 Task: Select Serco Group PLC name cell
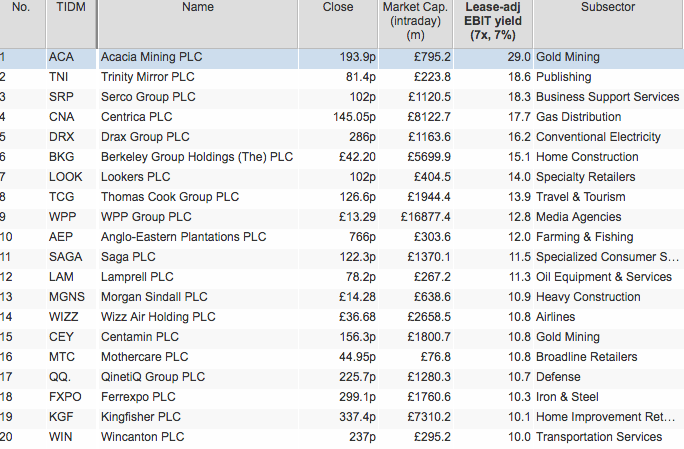click(148, 97)
